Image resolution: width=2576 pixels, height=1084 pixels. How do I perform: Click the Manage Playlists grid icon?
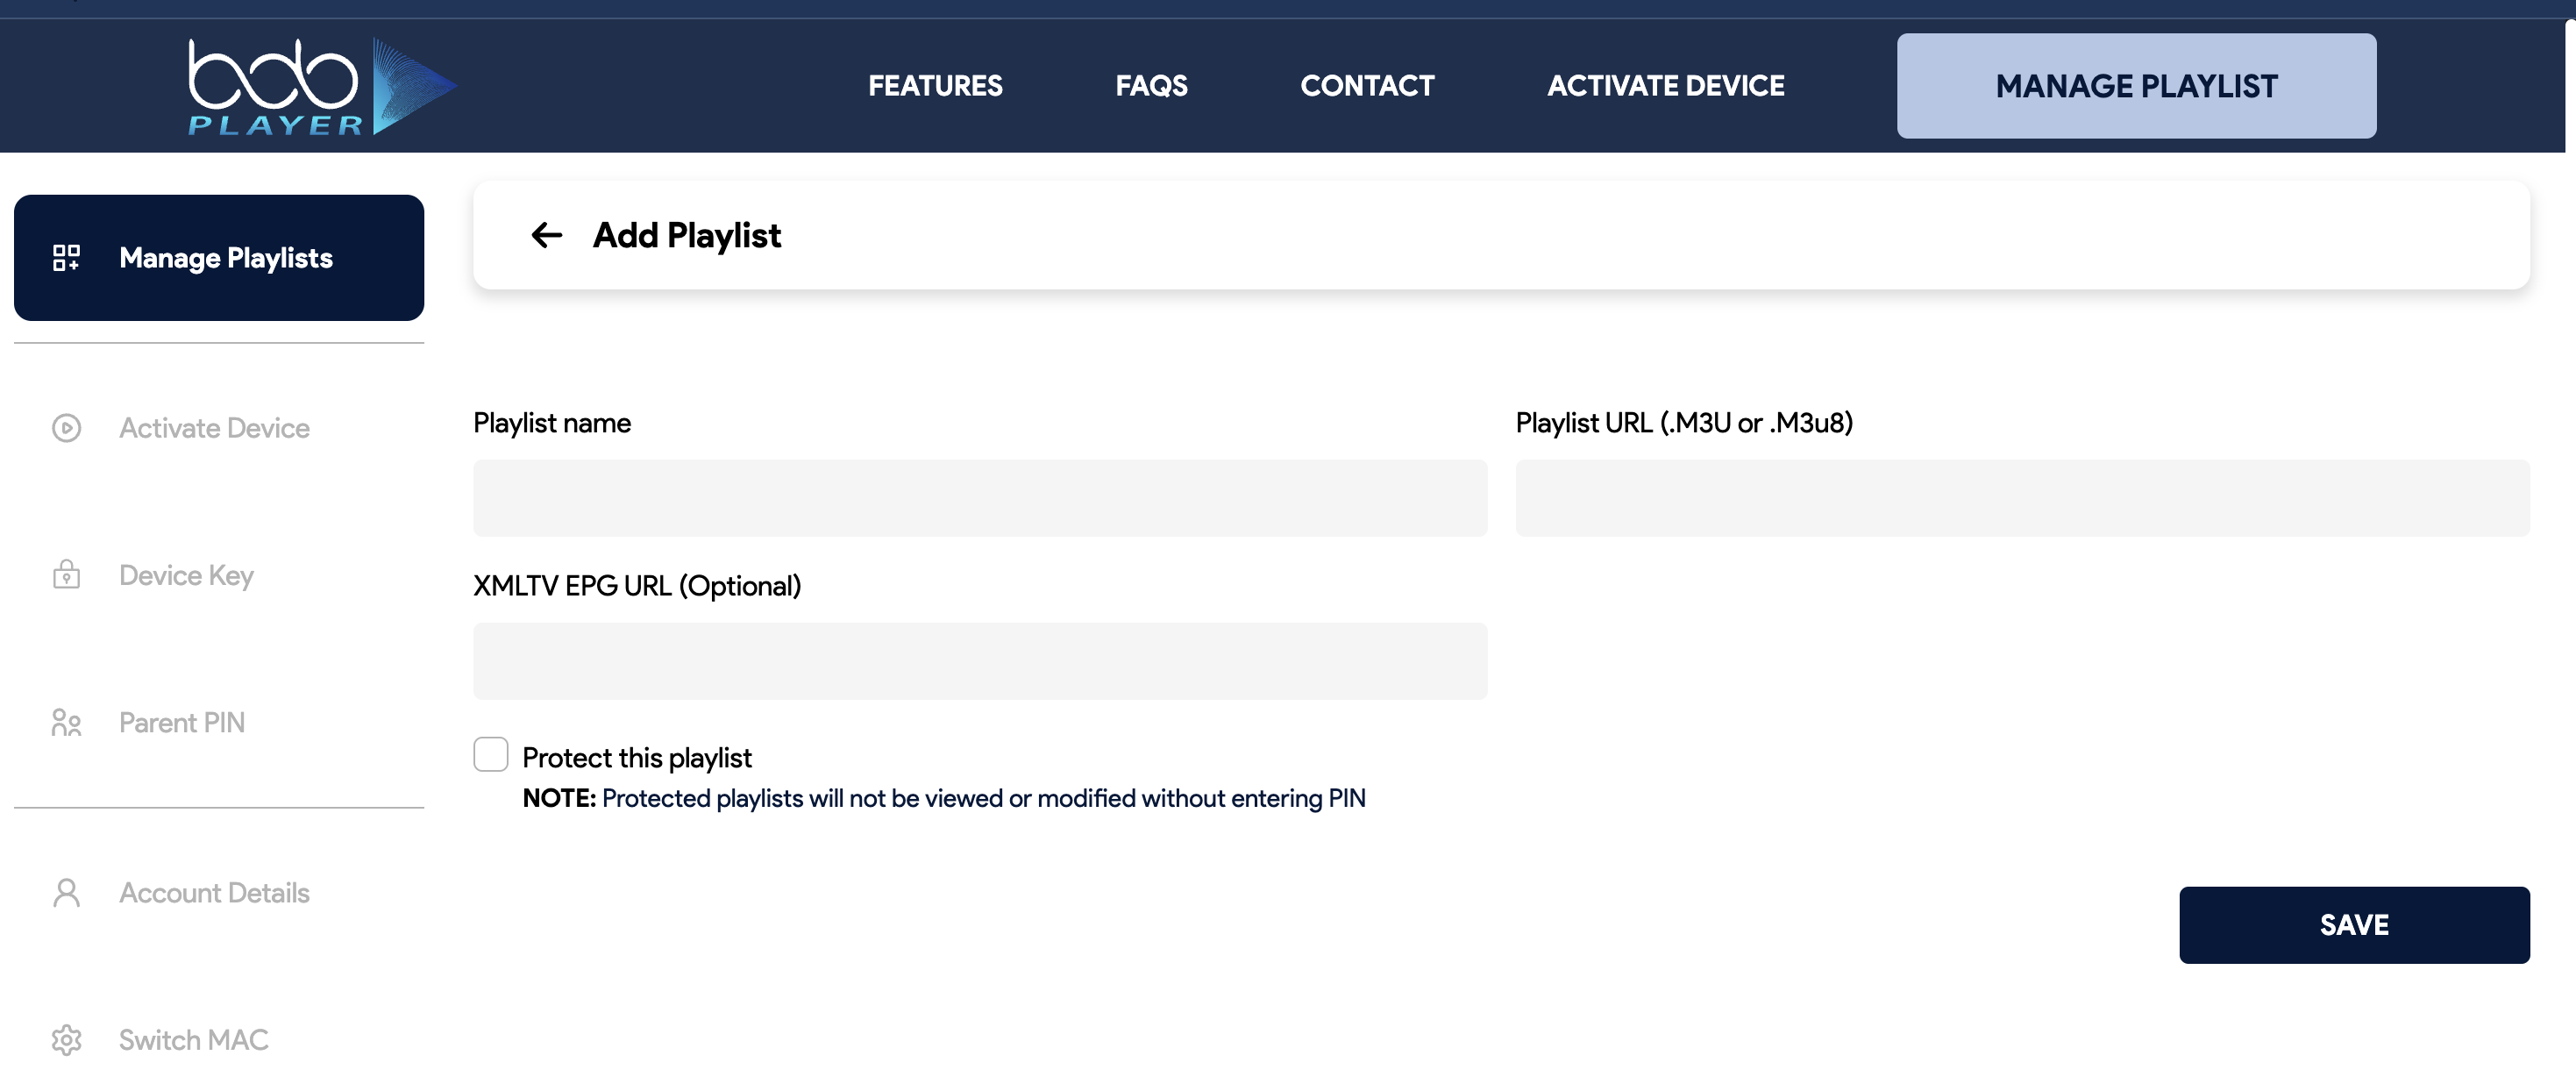pos(66,258)
